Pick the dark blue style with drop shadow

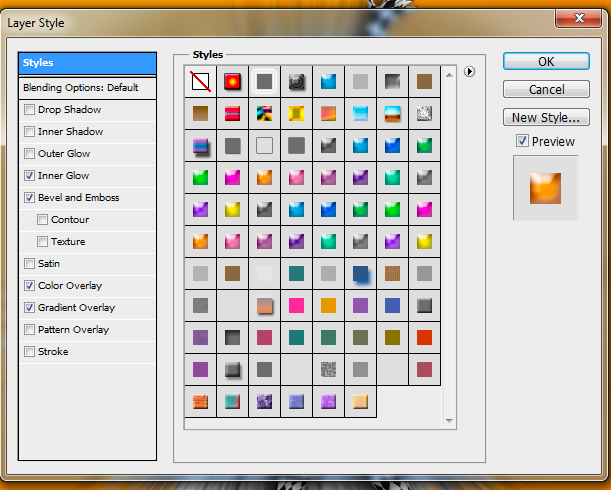361,273
